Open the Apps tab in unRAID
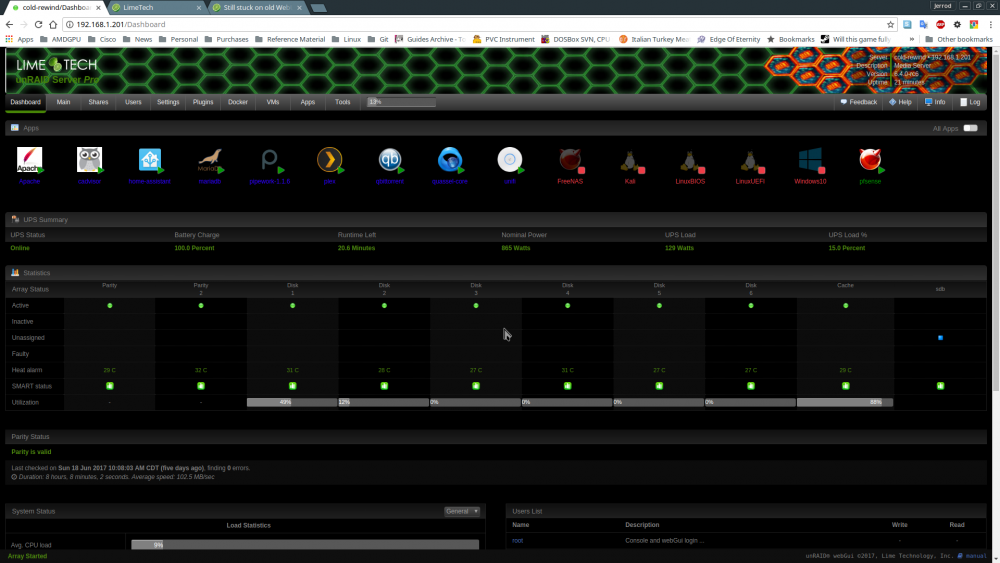The width and height of the screenshot is (1000, 563). [307, 102]
